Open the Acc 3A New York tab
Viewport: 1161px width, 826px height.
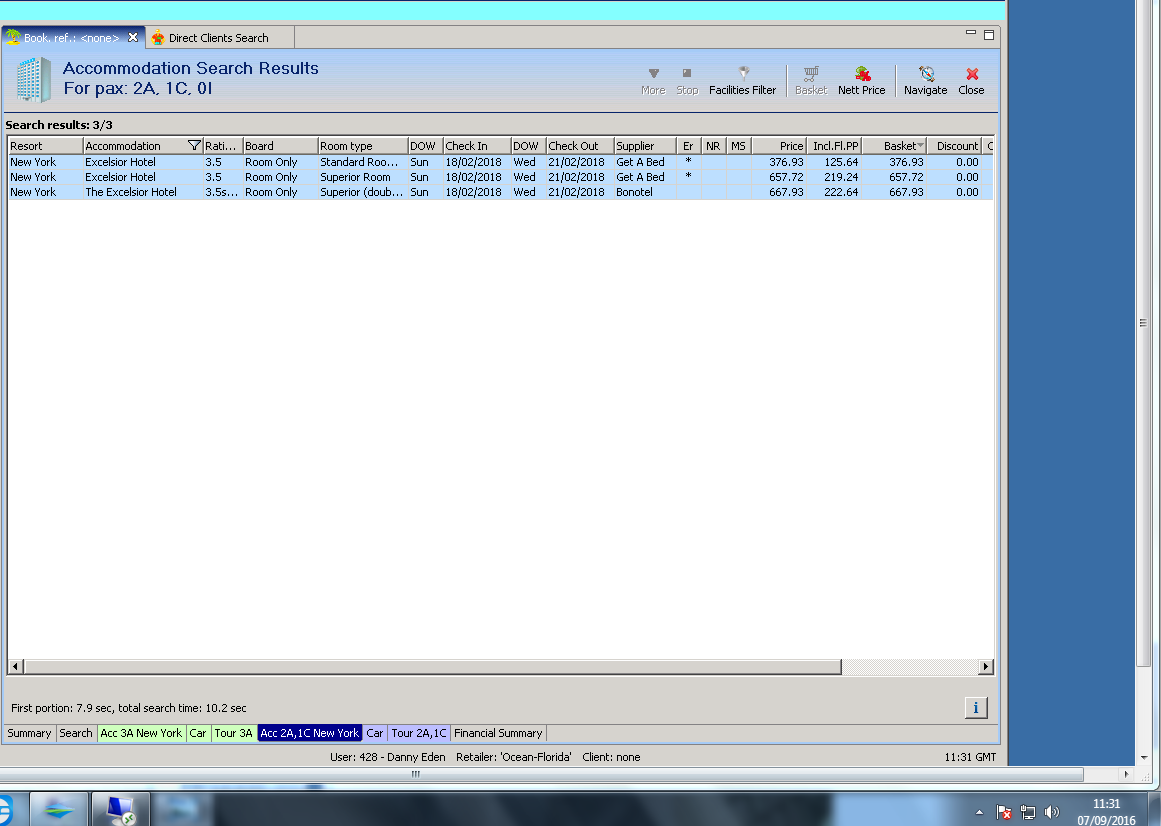[x=141, y=733]
